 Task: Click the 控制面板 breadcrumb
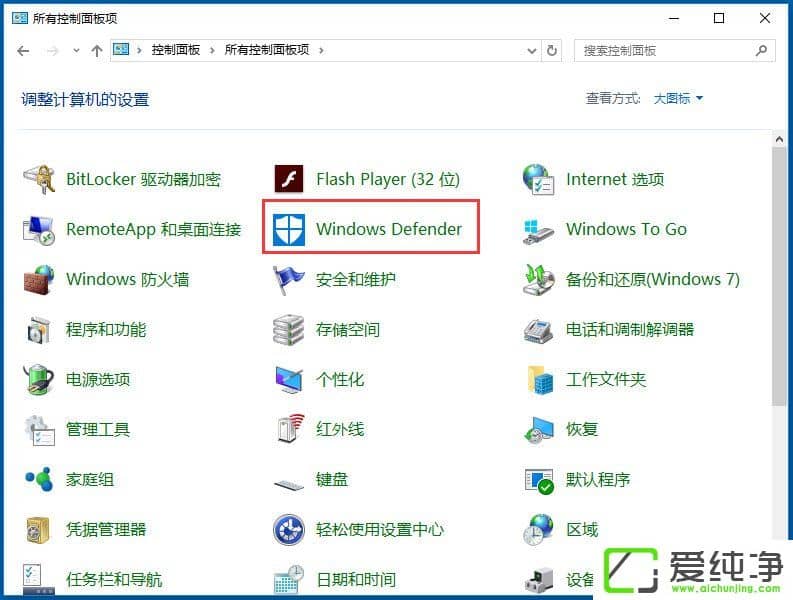tap(175, 50)
